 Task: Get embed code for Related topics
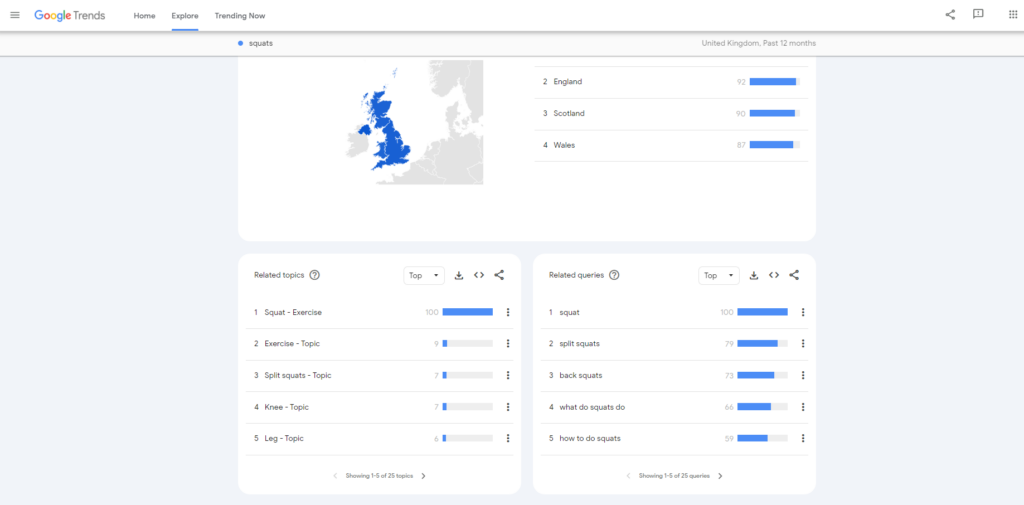[479, 275]
